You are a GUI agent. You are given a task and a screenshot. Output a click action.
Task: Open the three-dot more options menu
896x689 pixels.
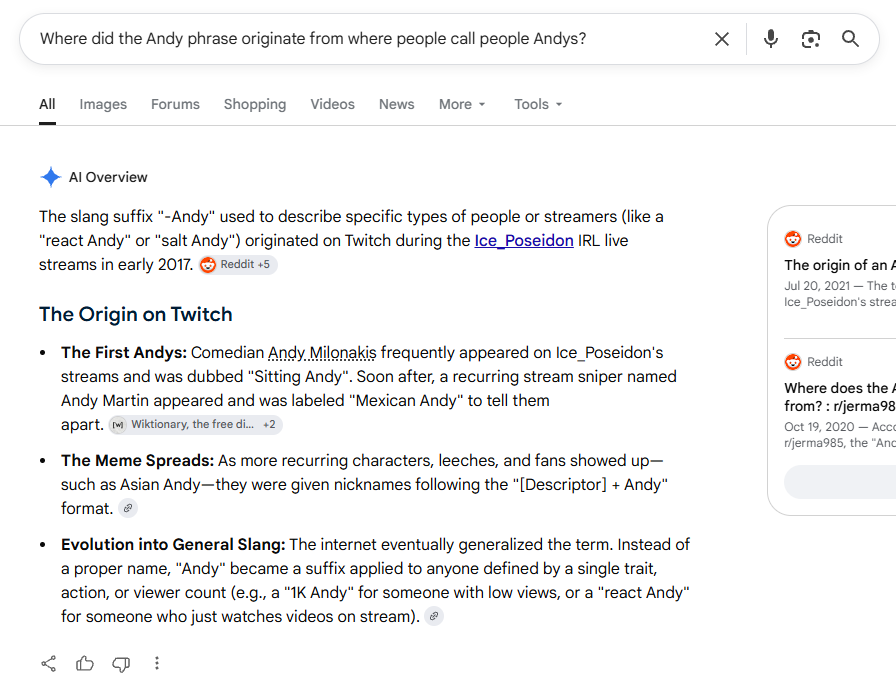(x=157, y=663)
